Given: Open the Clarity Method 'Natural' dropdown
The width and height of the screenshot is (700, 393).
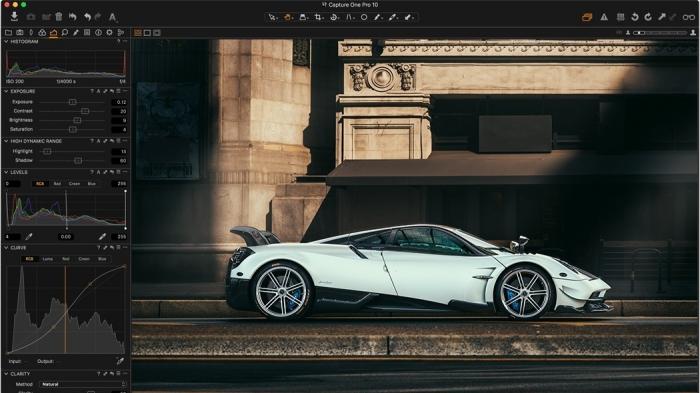Looking at the screenshot, I should pyautogui.click(x=83, y=384).
